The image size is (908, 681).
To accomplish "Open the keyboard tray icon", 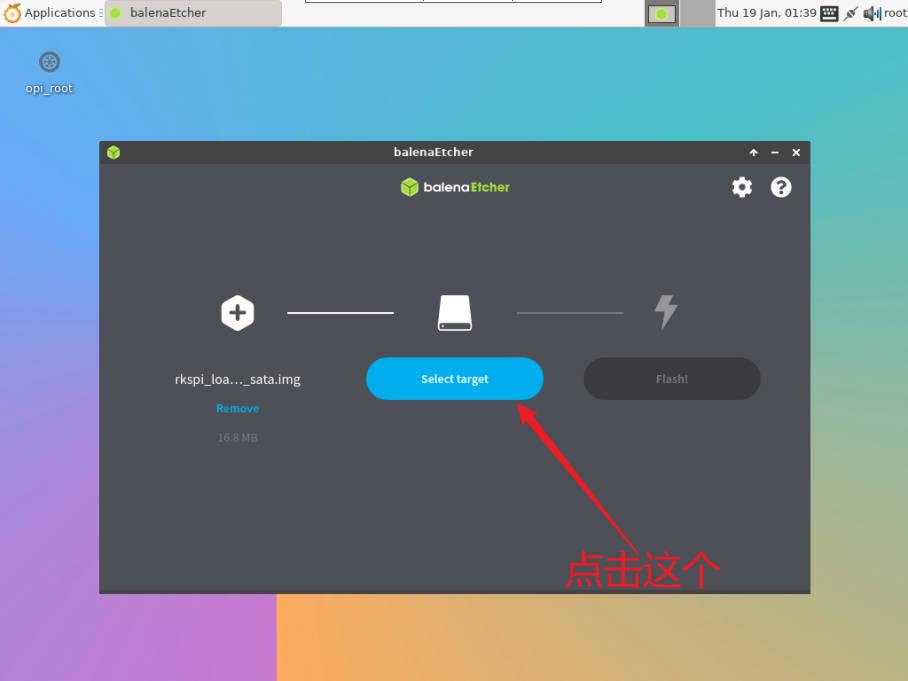I will click(829, 13).
